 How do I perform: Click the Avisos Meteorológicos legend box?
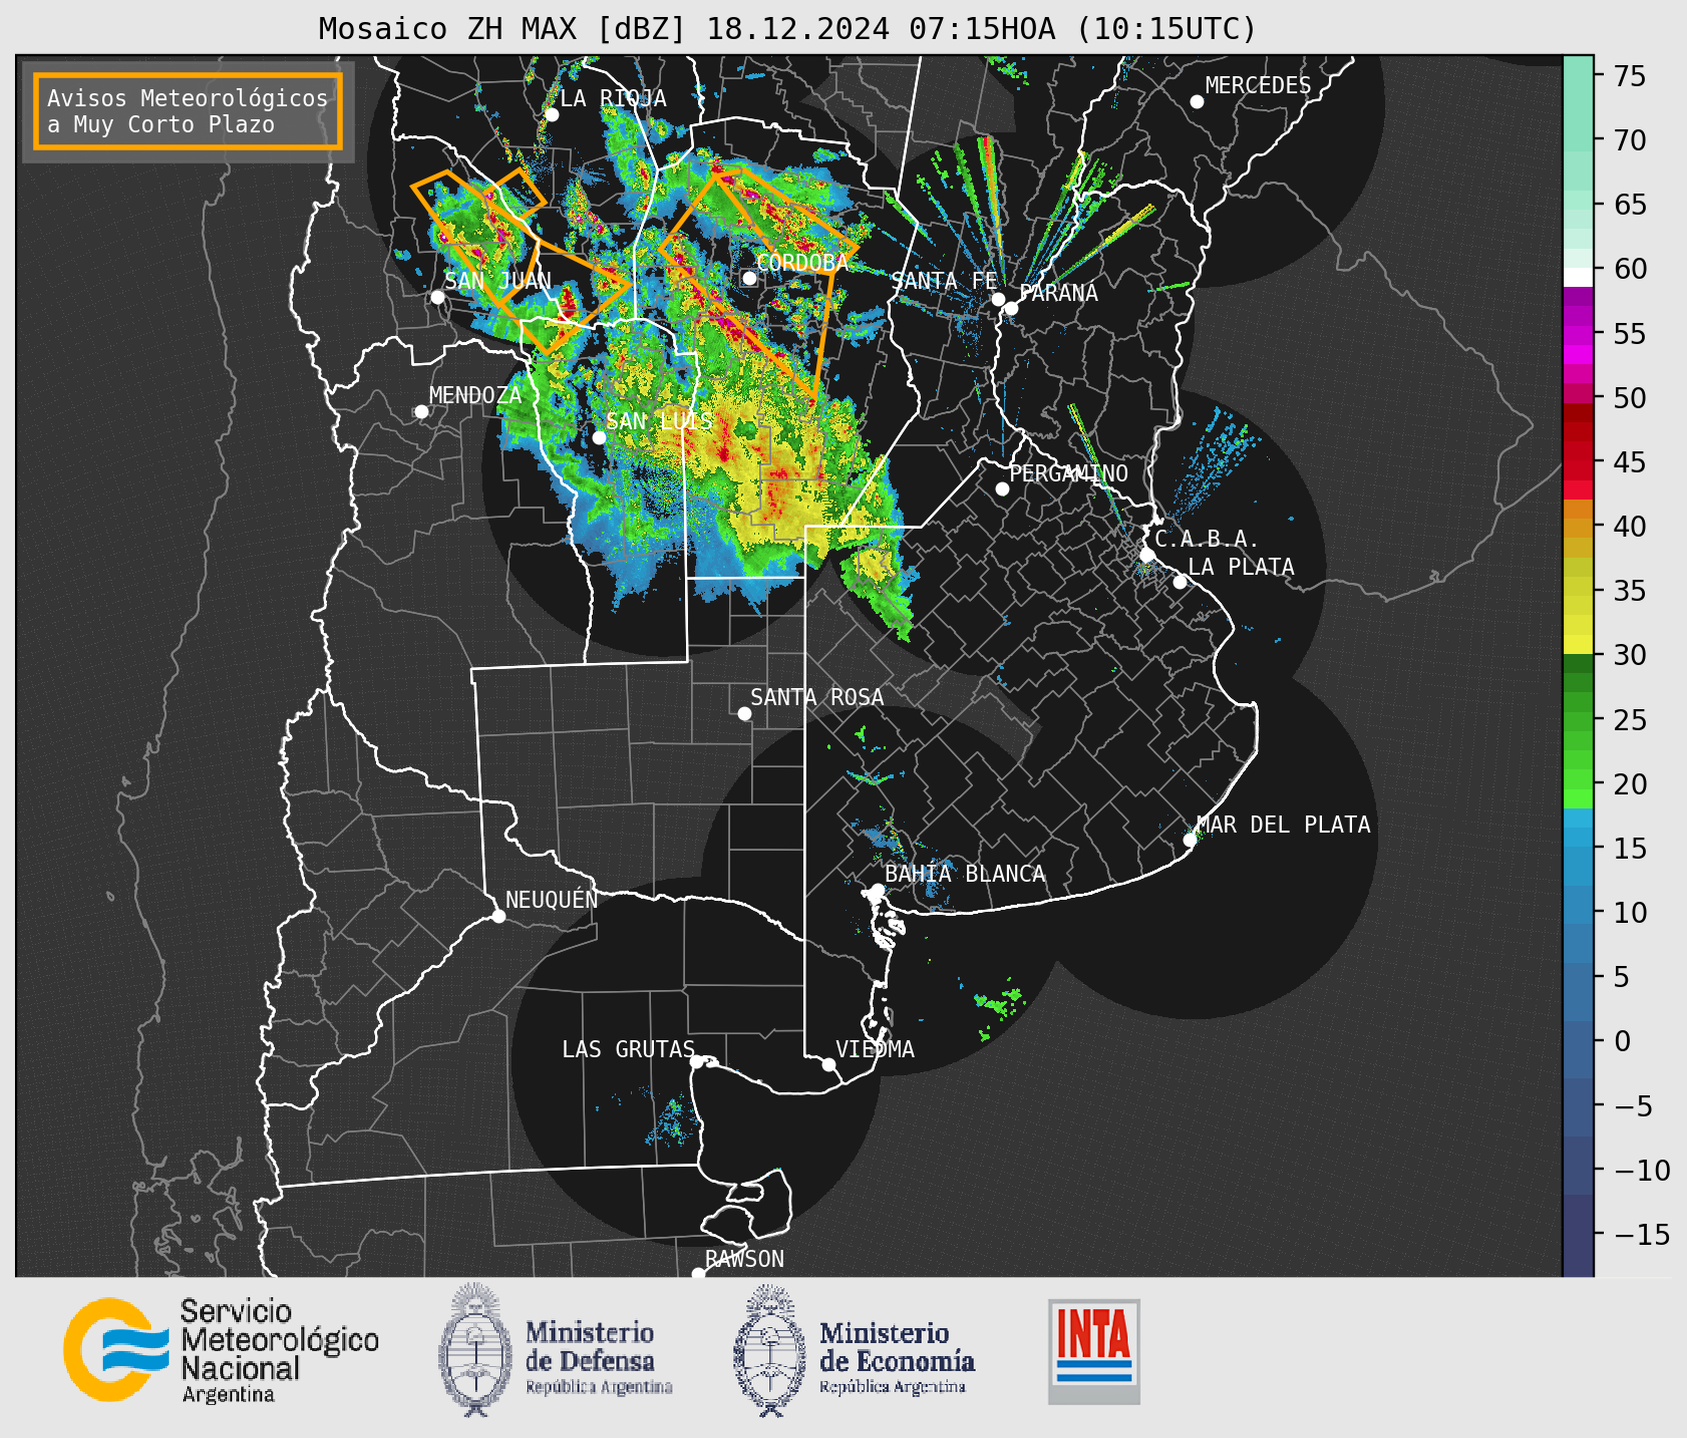(188, 111)
